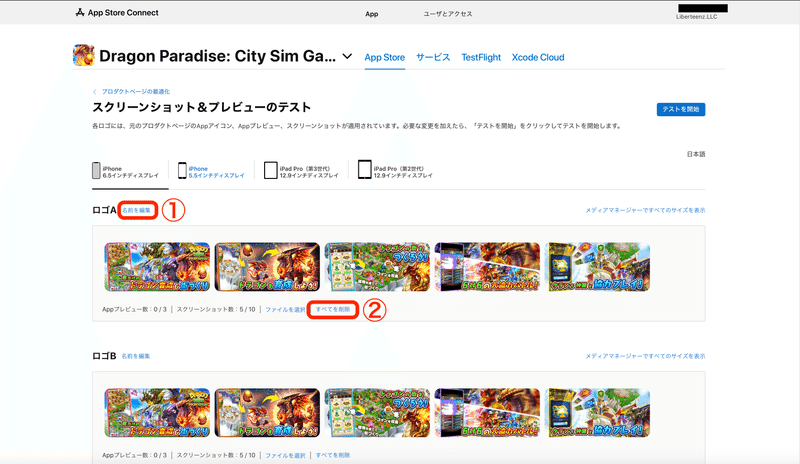Select first ロゴB screenshot ドラゴン育成と街づくり
Viewport: 800px width, 464px height.
click(157, 413)
